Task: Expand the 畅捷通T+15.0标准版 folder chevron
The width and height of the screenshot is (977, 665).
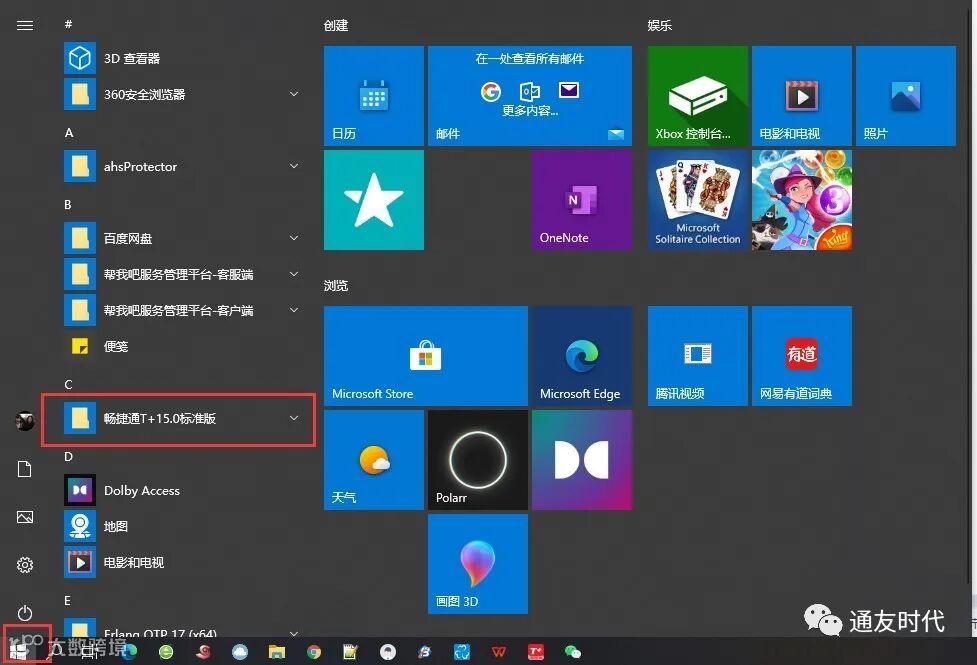Action: (294, 418)
